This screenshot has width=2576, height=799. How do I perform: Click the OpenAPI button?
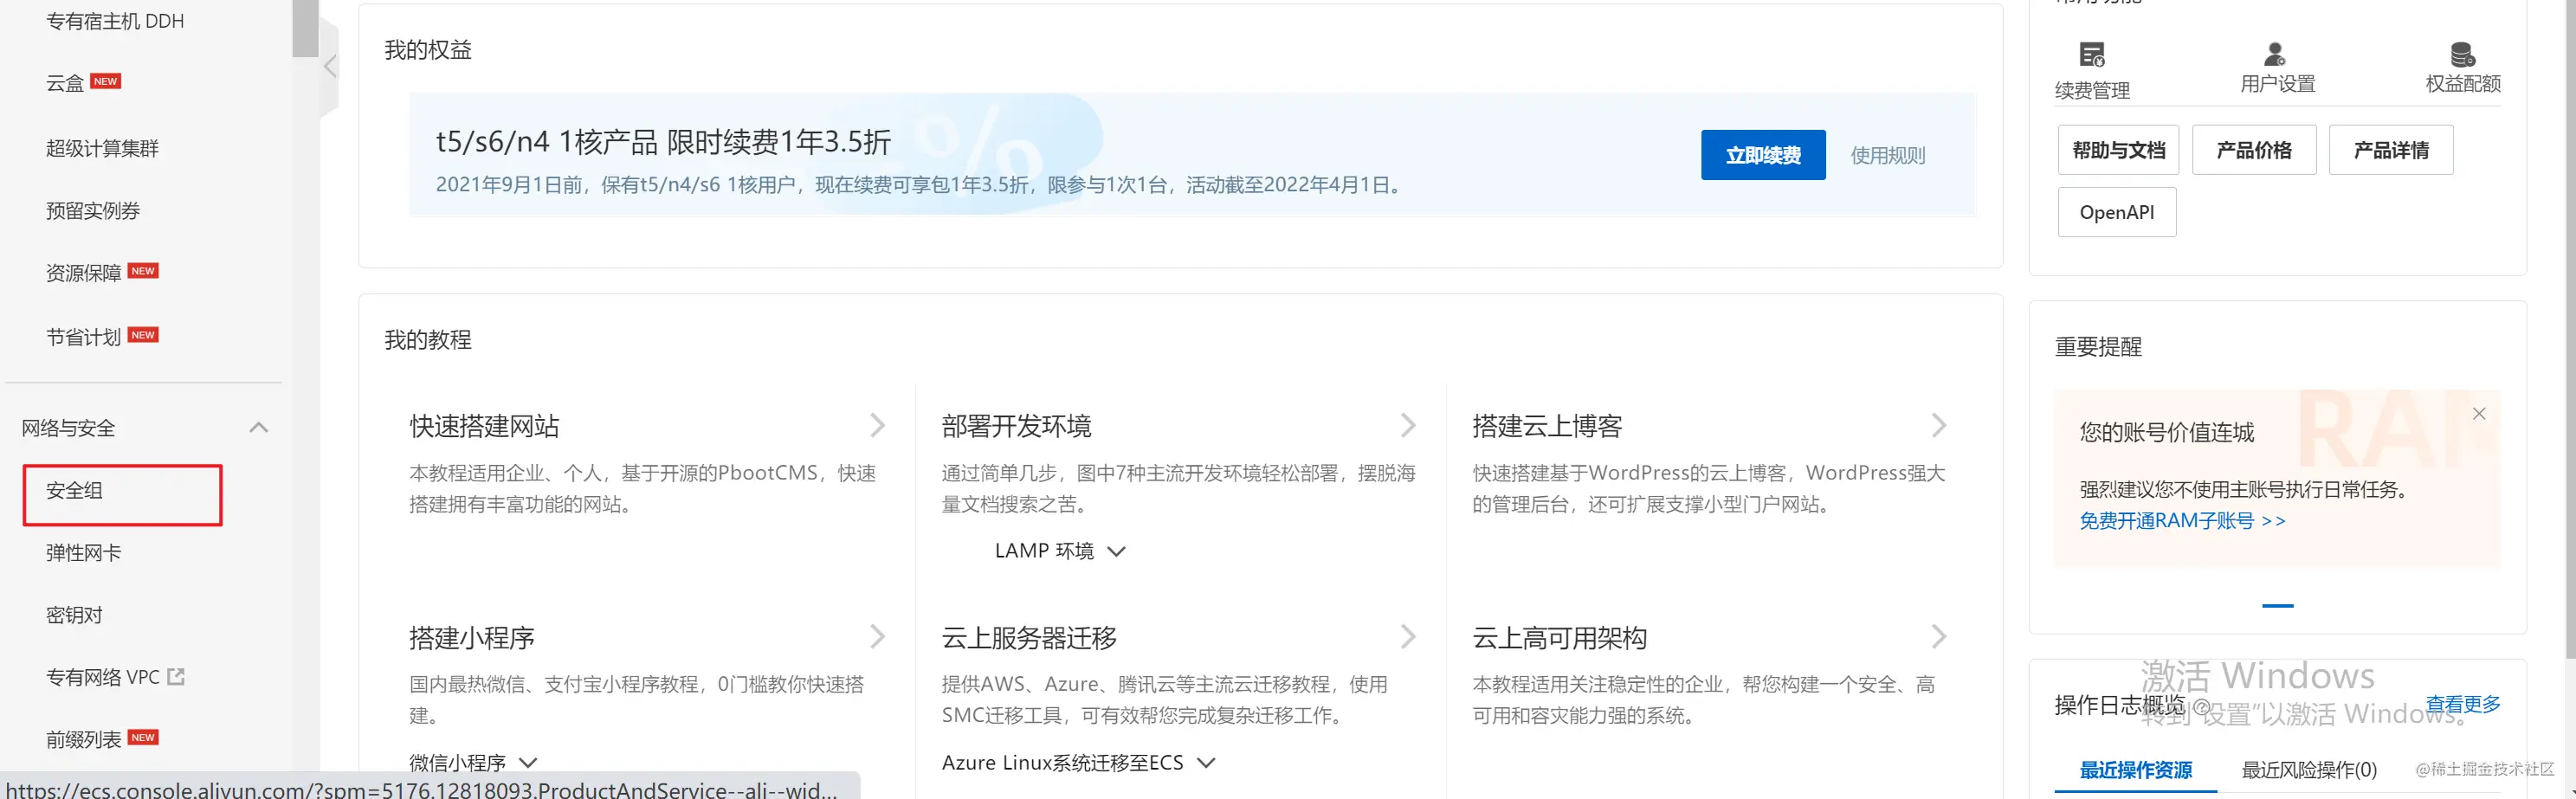[2117, 212]
